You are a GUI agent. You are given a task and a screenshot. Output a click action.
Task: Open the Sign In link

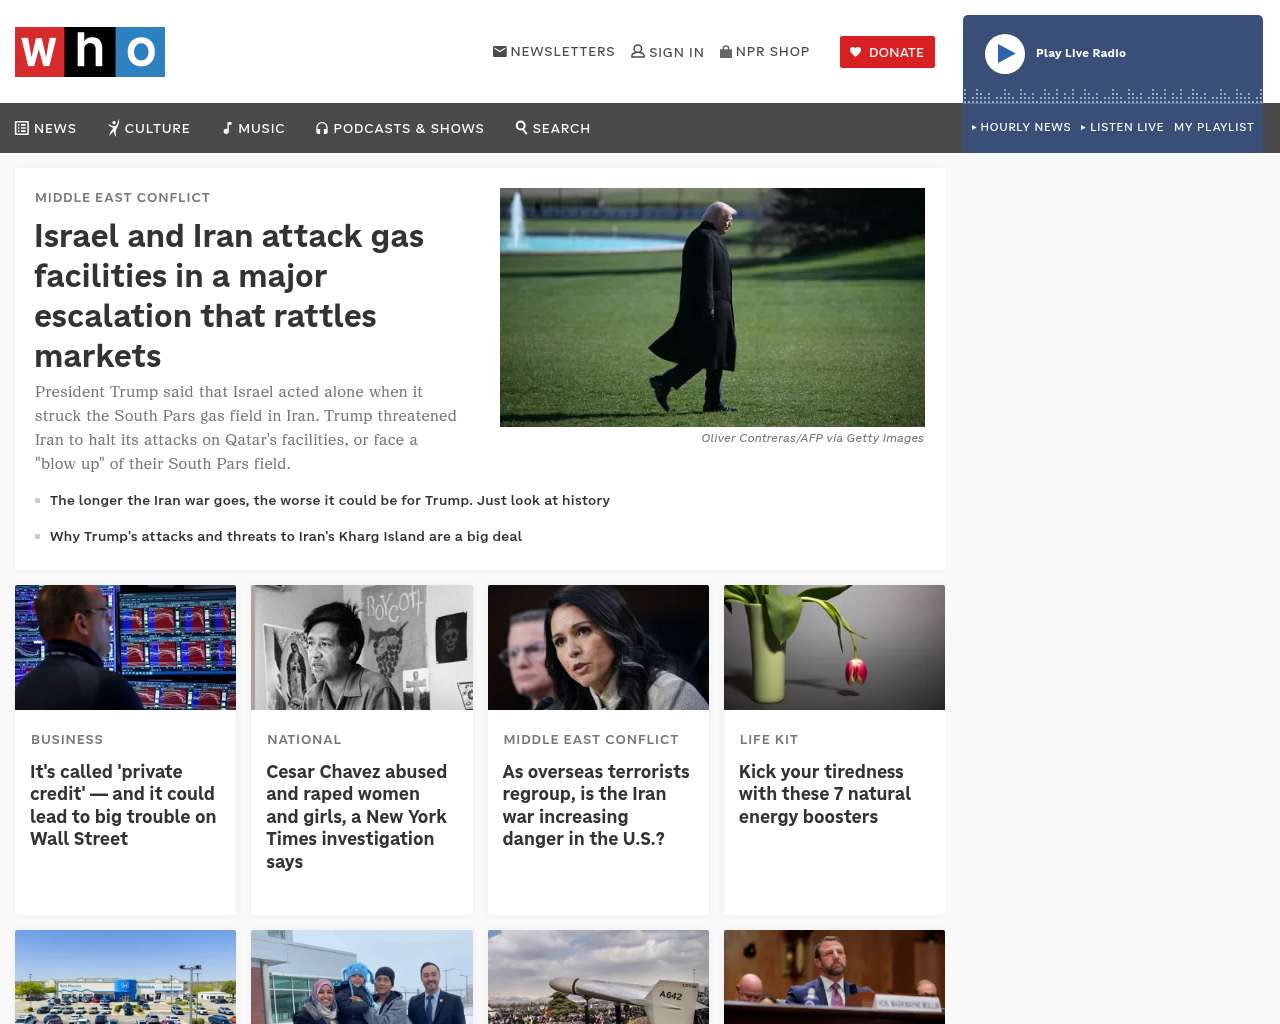(668, 52)
